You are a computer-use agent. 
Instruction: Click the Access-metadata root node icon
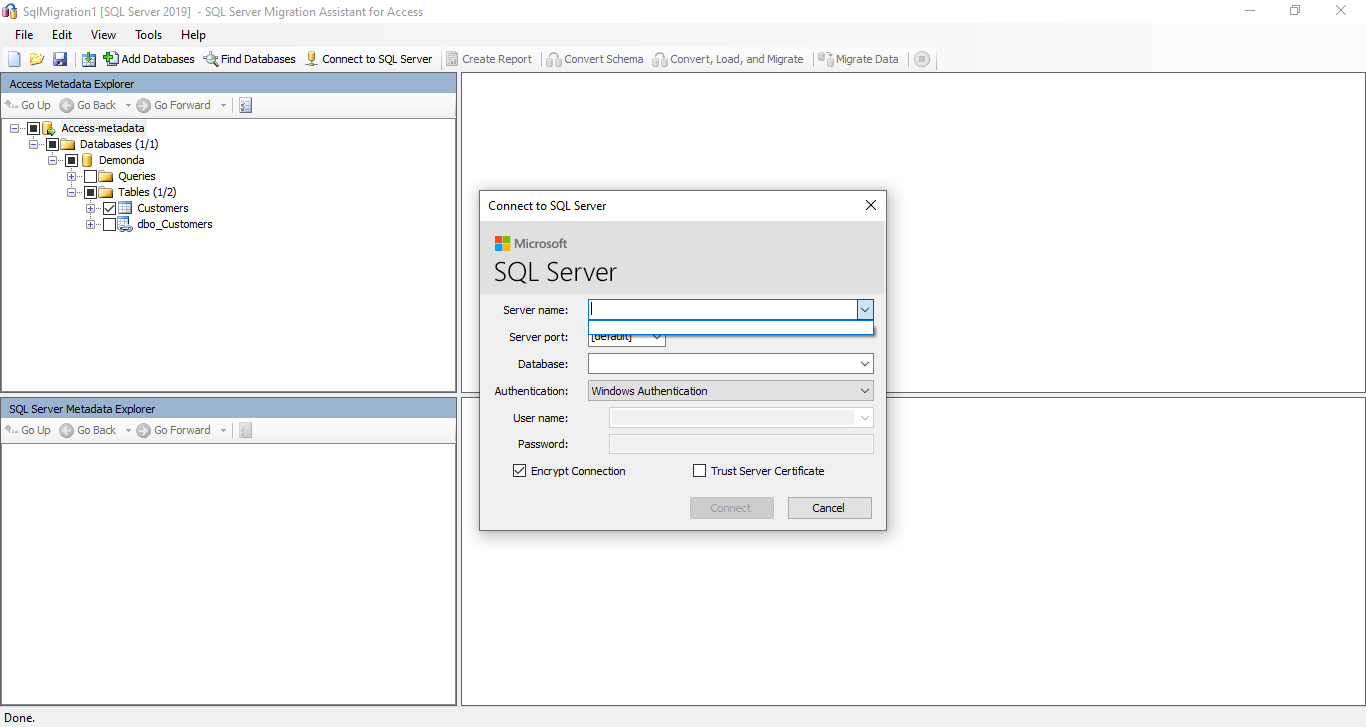(x=49, y=128)
